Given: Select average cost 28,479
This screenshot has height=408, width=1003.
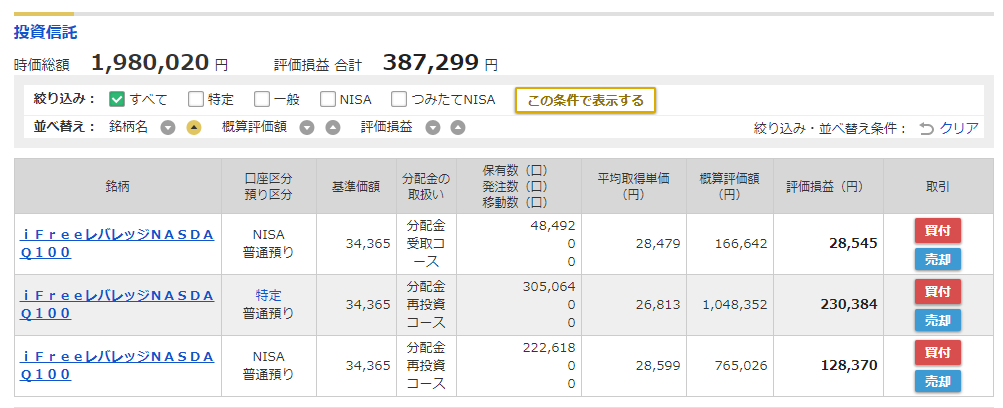Looking at the screenshot, I should [x=658, y=244].
